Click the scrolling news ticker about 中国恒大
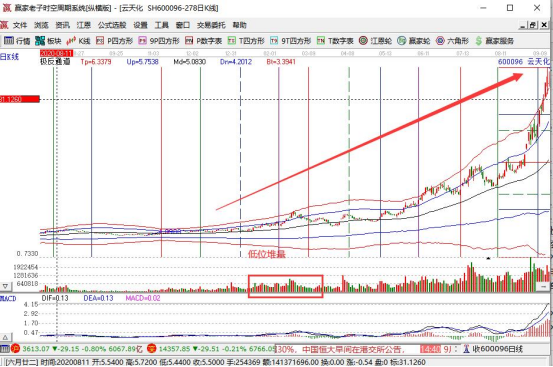 [339, 349]
